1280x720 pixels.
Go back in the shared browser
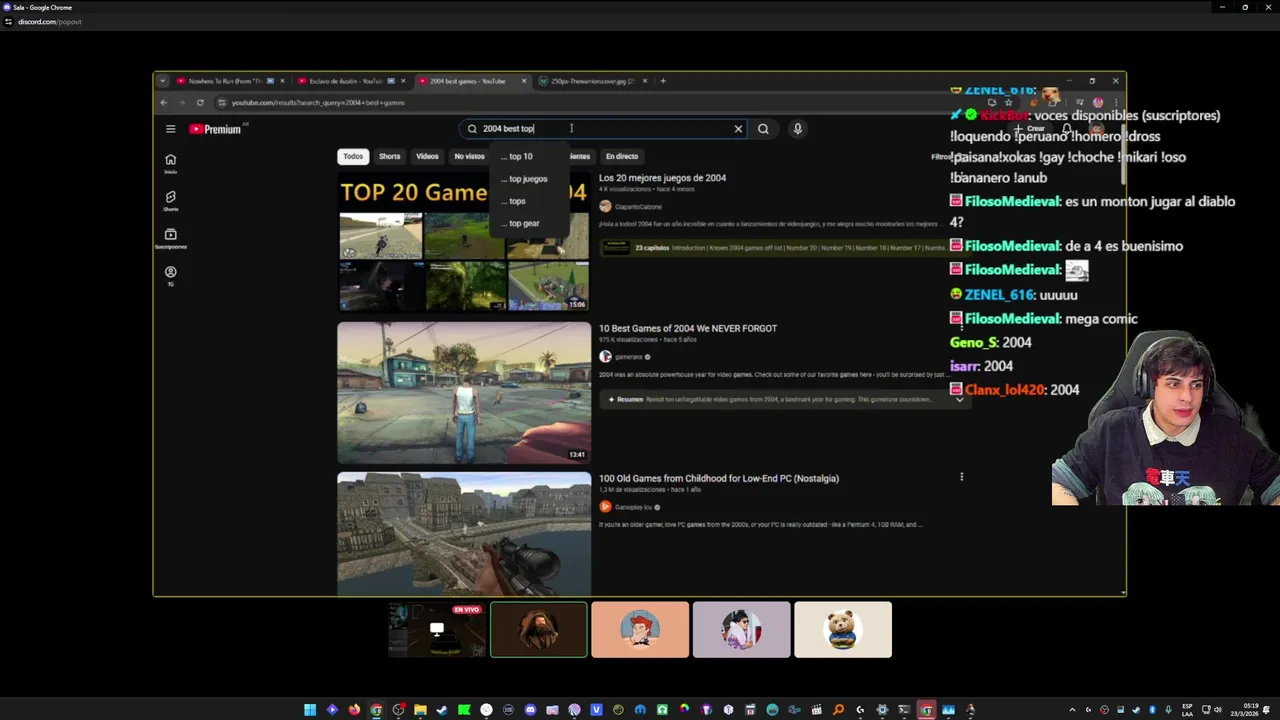click(164, 102)
